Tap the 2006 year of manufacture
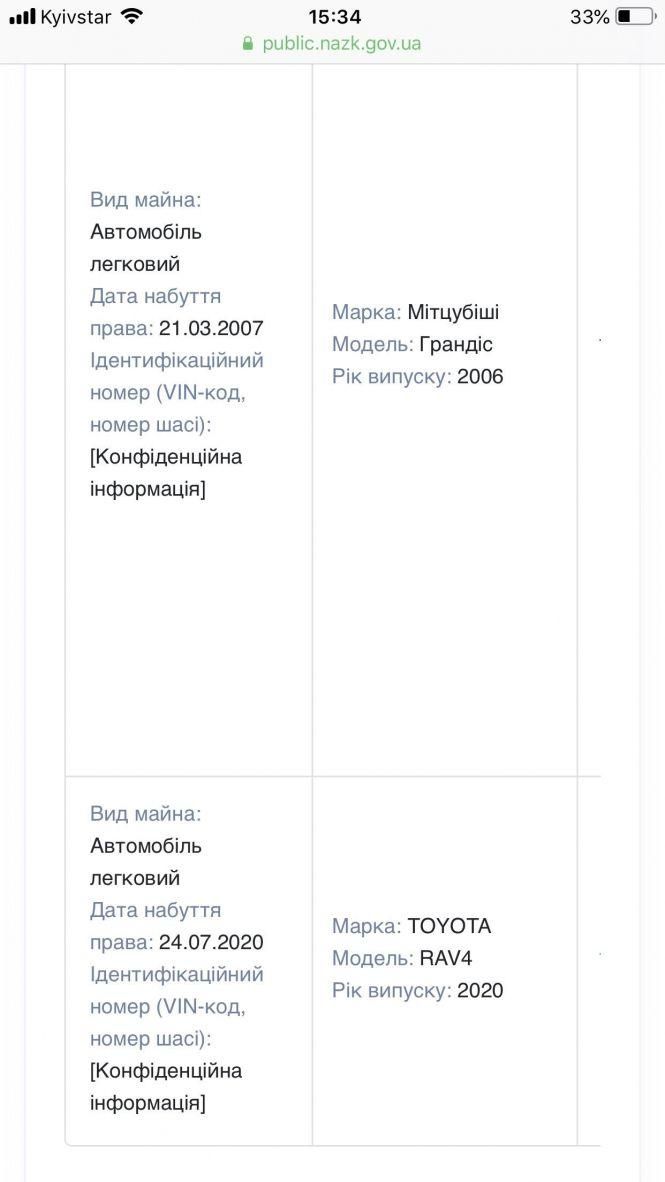The image size is (665, 1182). point(480,376)
